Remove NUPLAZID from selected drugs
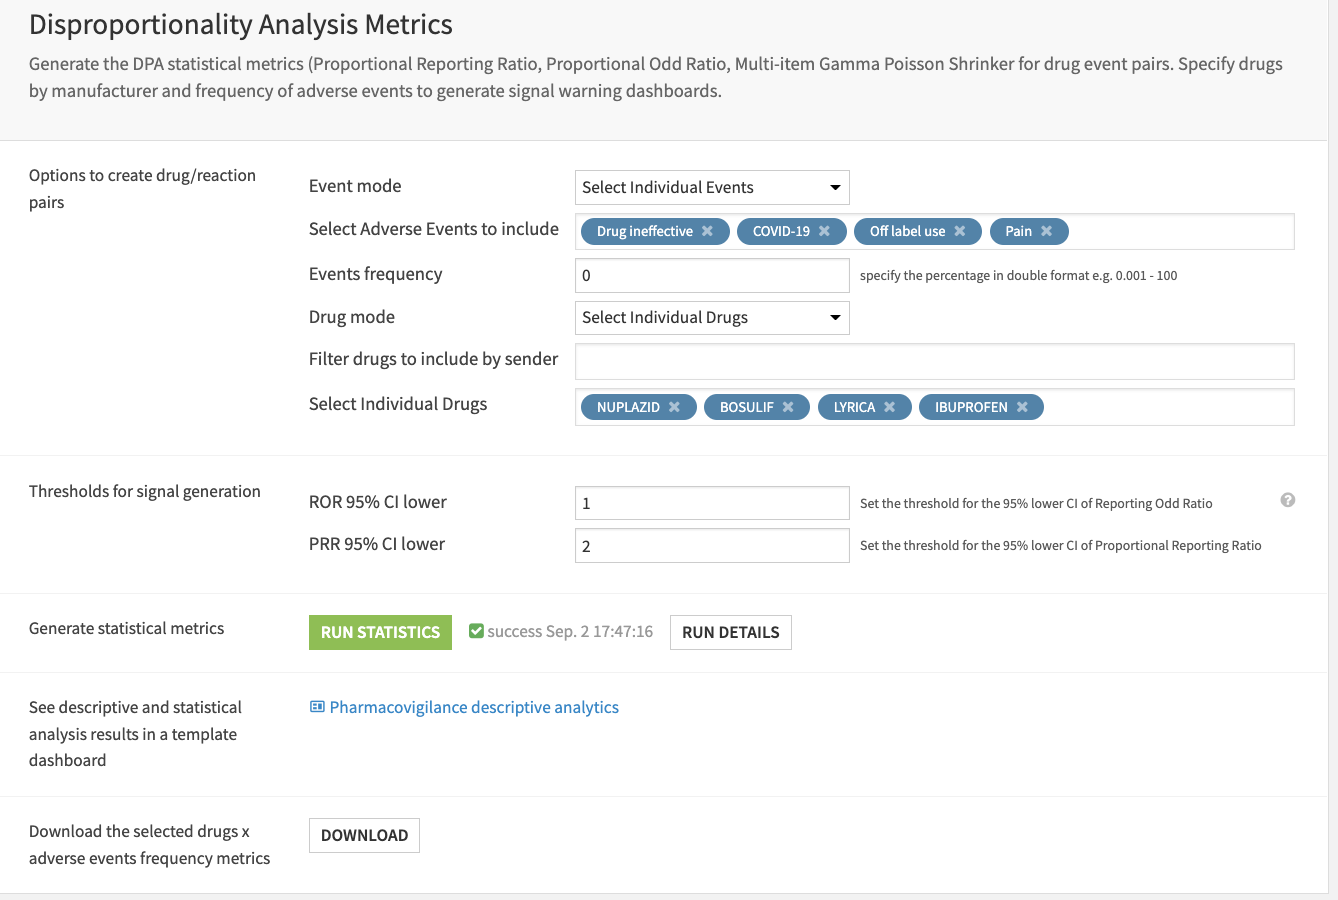1338x900 pixels. (676, 407)
